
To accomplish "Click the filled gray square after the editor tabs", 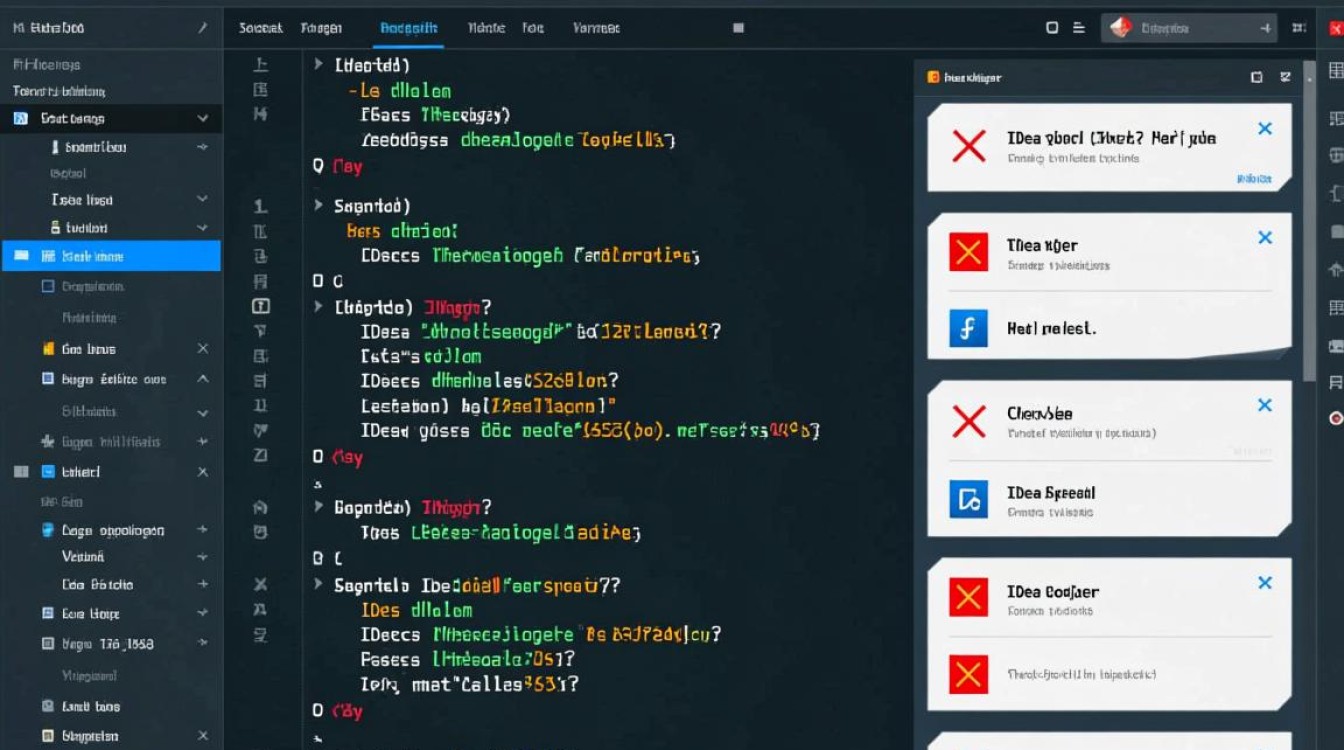I will (x=738, y=28).
